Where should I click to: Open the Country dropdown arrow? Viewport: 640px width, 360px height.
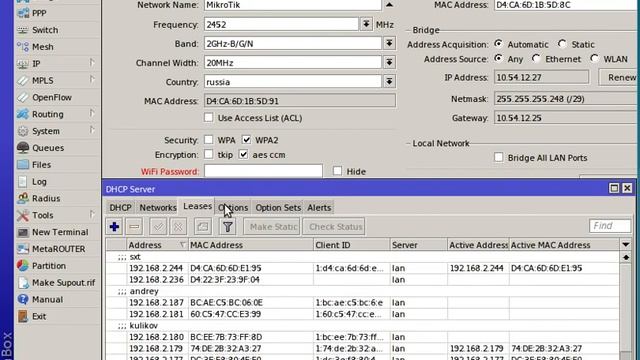point(389,82)
